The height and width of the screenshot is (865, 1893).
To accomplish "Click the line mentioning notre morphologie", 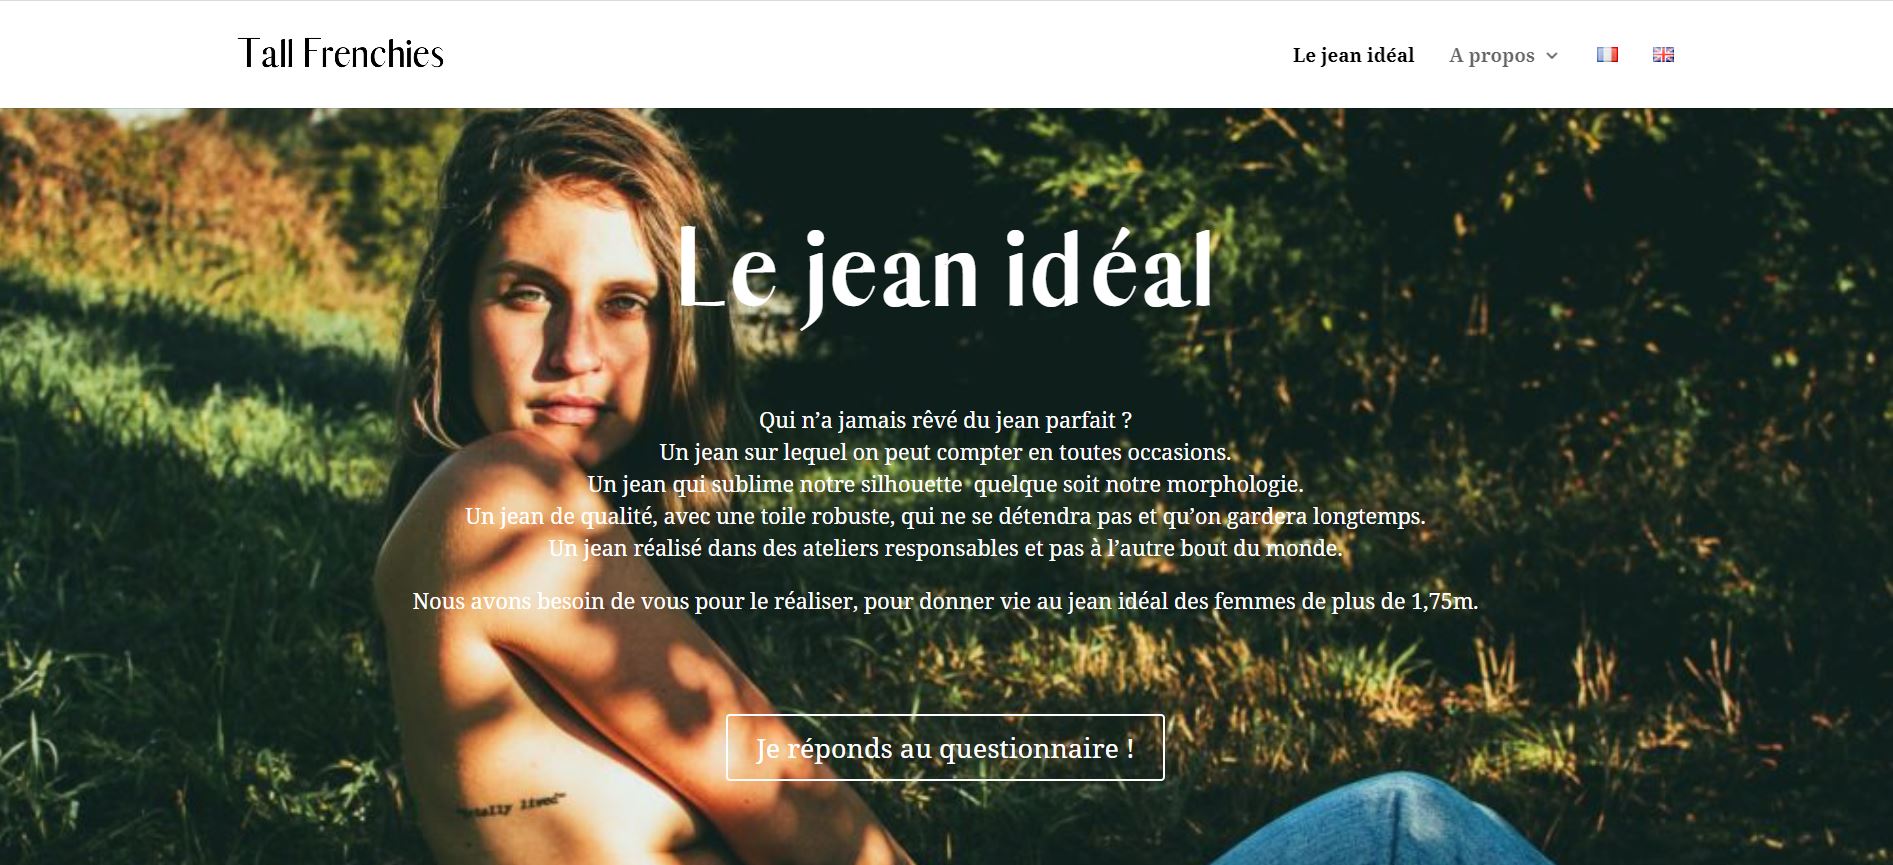I will point(945,484).
